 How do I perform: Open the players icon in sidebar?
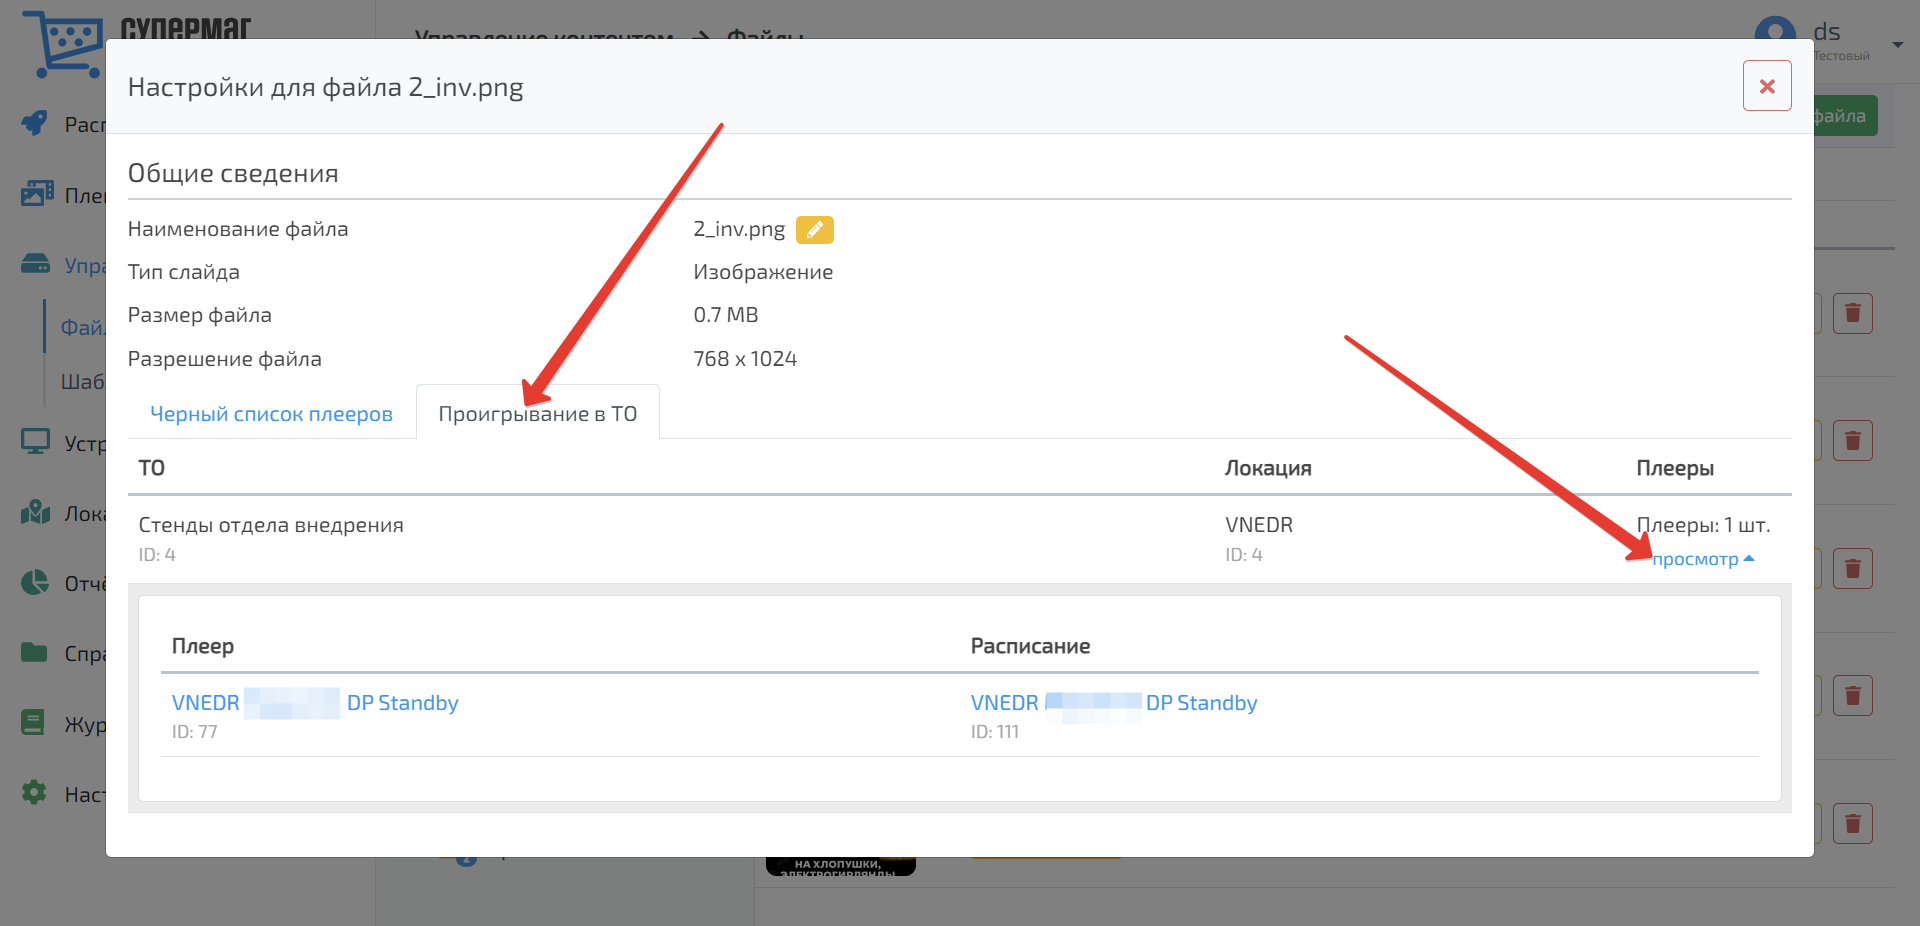[x=37, y=193]
